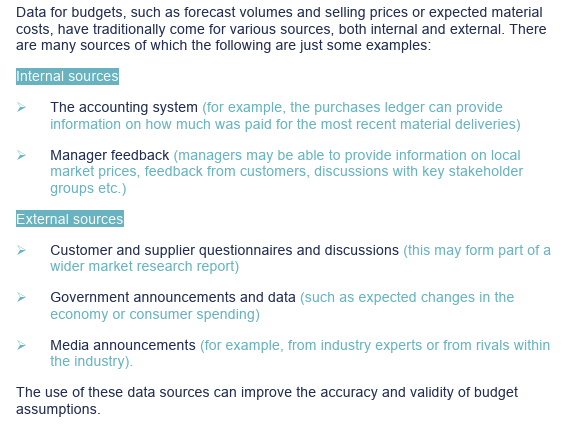Click the opening paragraph starting Data for budgets
Viewport: 568px width, 424px height.
[281, 29]
